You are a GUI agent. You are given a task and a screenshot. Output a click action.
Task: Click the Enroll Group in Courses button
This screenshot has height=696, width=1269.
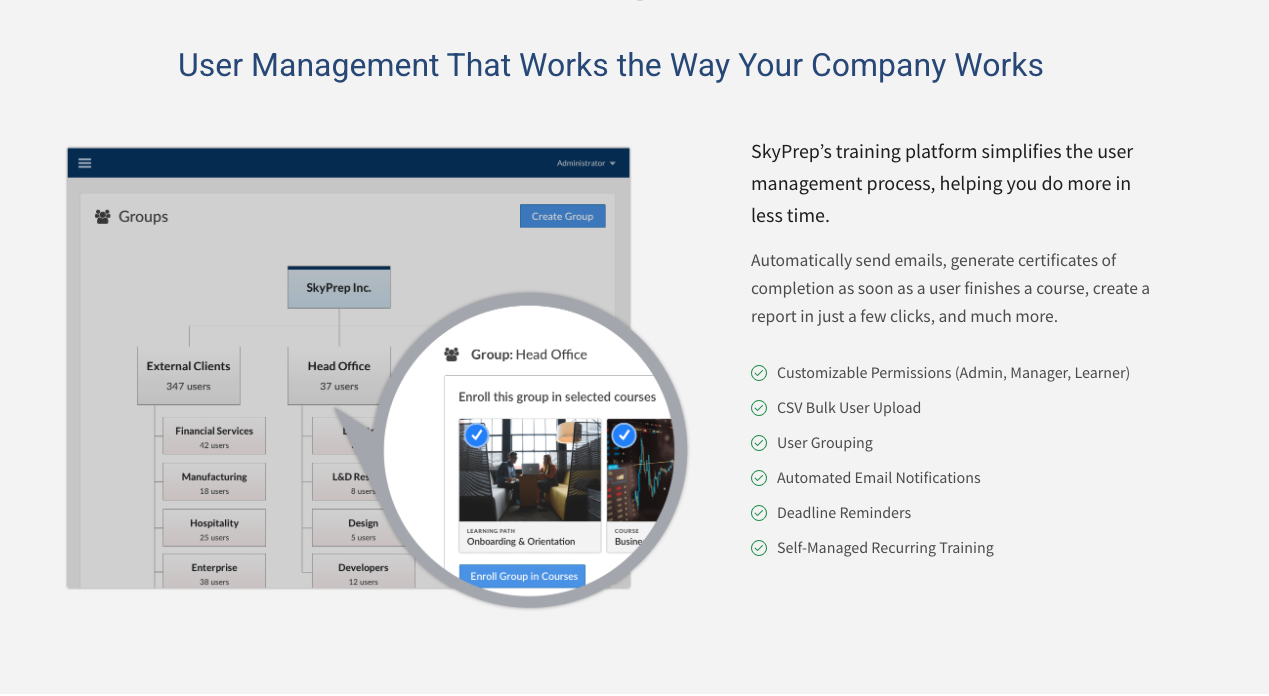(x=522, y=576)
